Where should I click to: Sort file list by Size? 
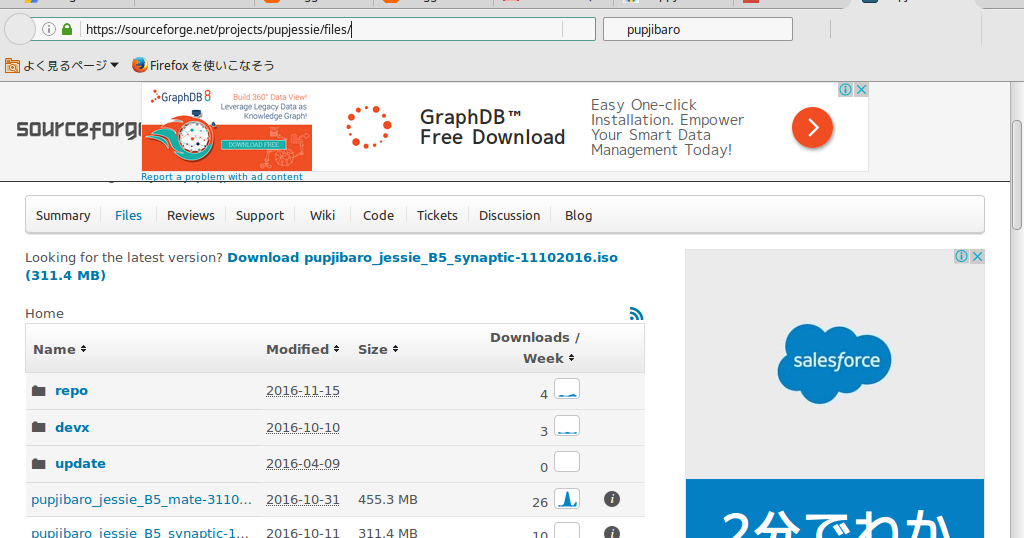378,349
